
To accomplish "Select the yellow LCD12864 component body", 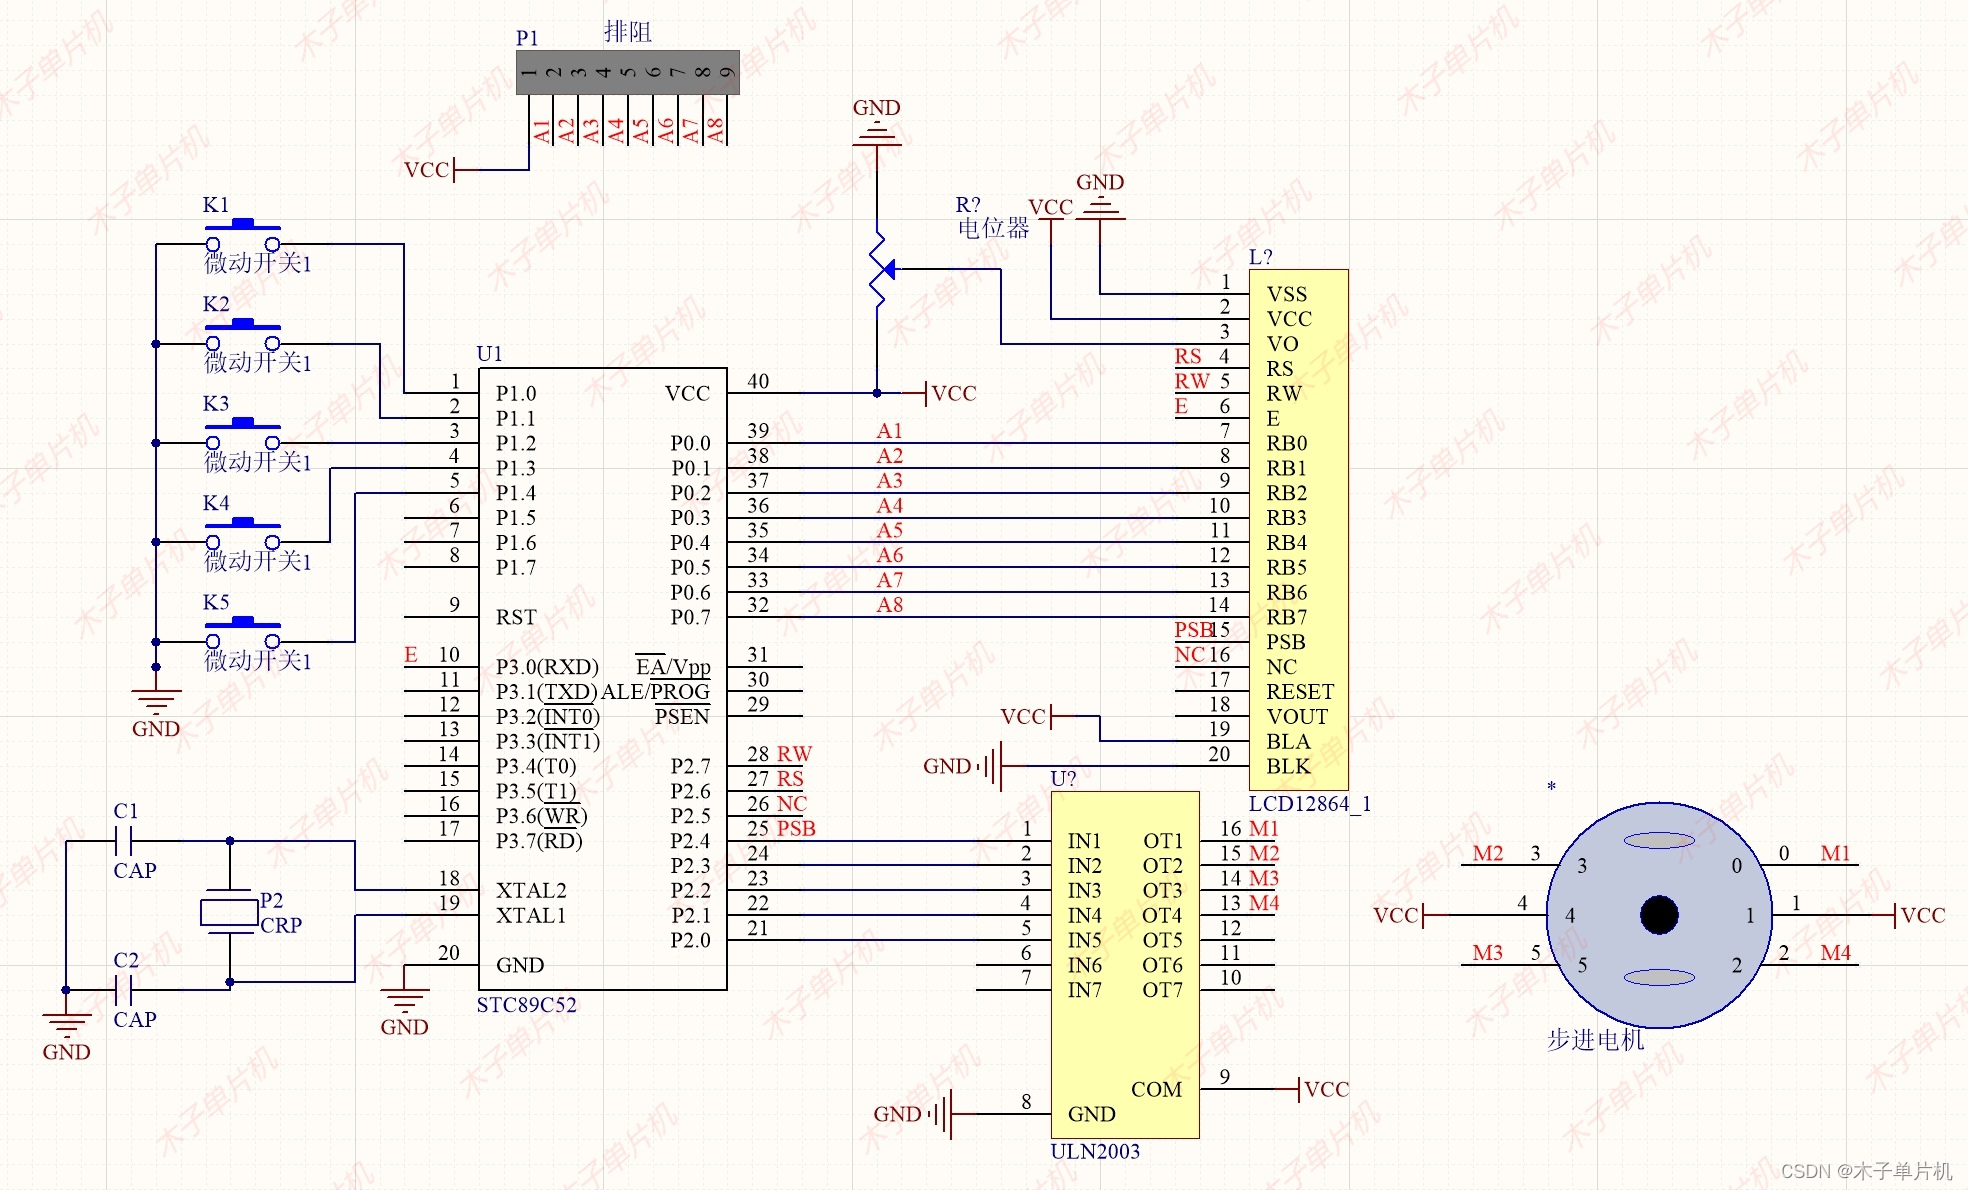I will pos(1298,530).
